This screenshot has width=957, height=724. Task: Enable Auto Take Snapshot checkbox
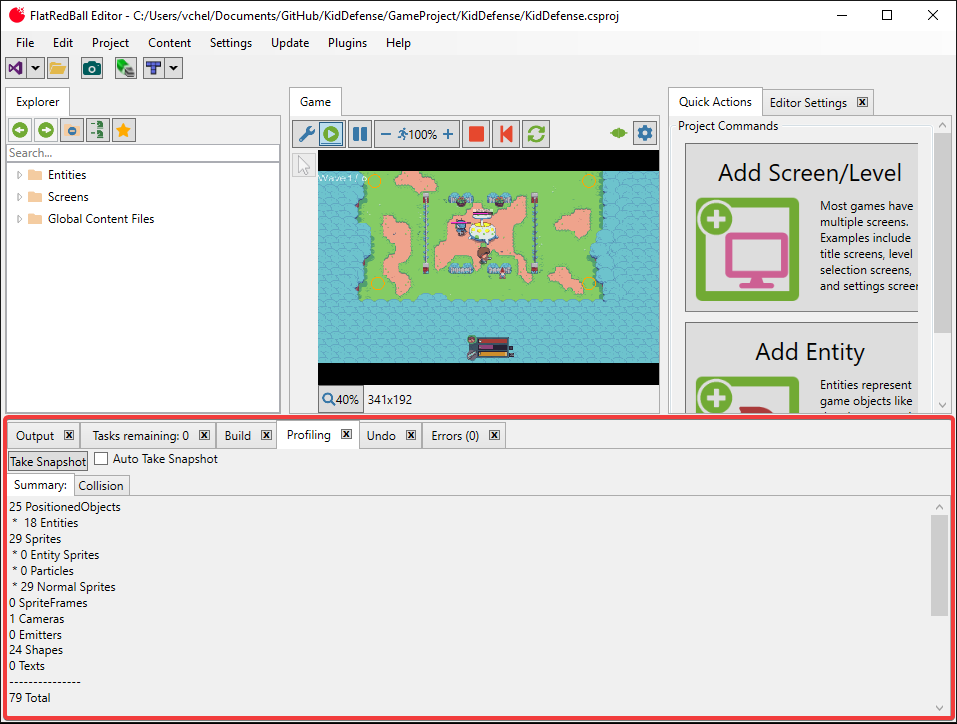[x=101, y=459]
